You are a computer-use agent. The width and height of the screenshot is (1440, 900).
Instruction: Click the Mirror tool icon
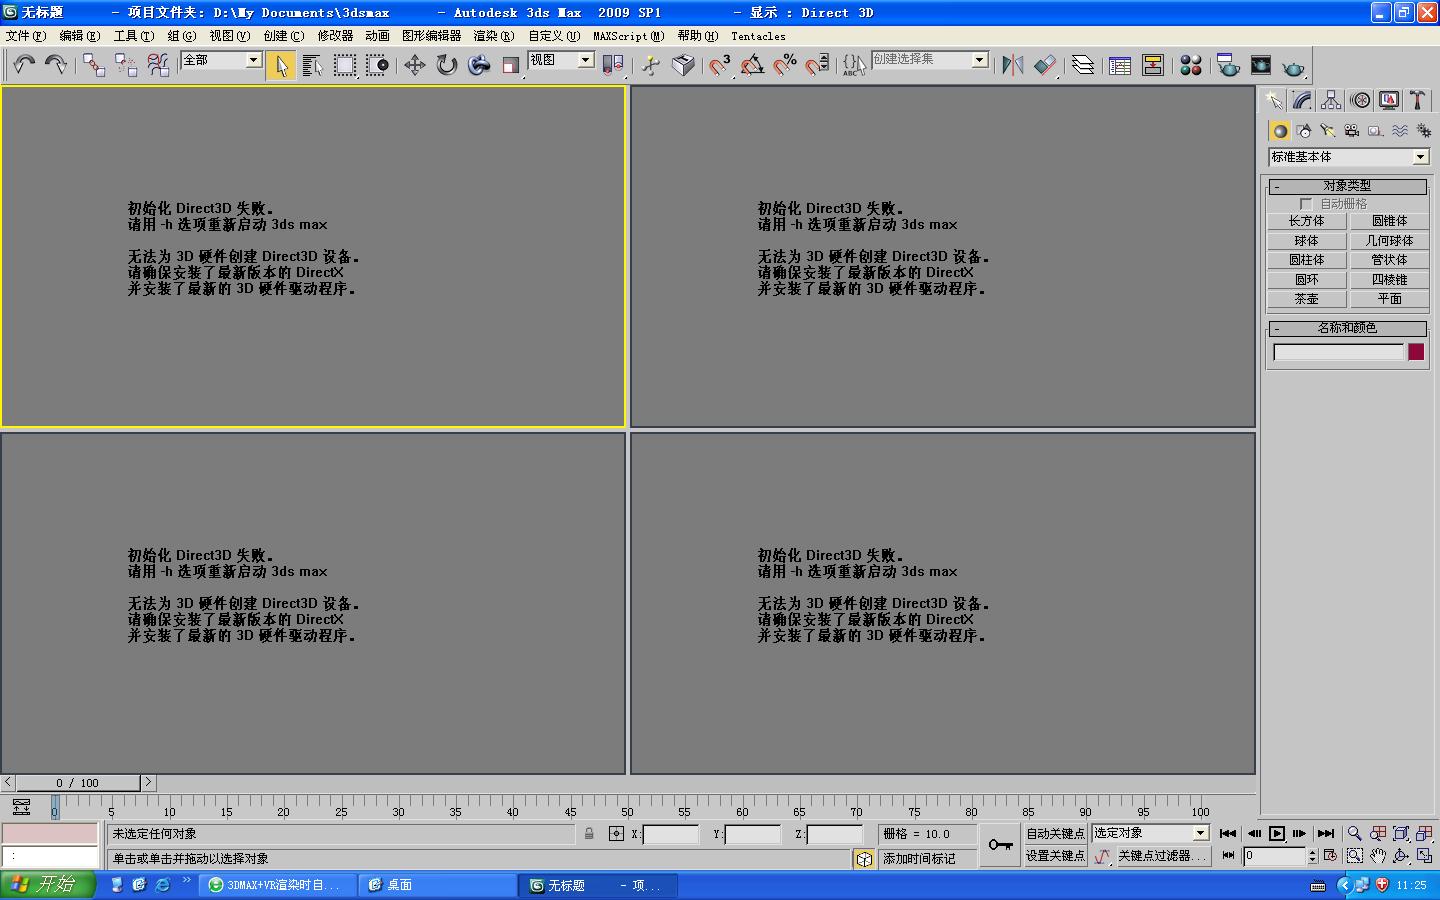click(x=1012, y=65)
